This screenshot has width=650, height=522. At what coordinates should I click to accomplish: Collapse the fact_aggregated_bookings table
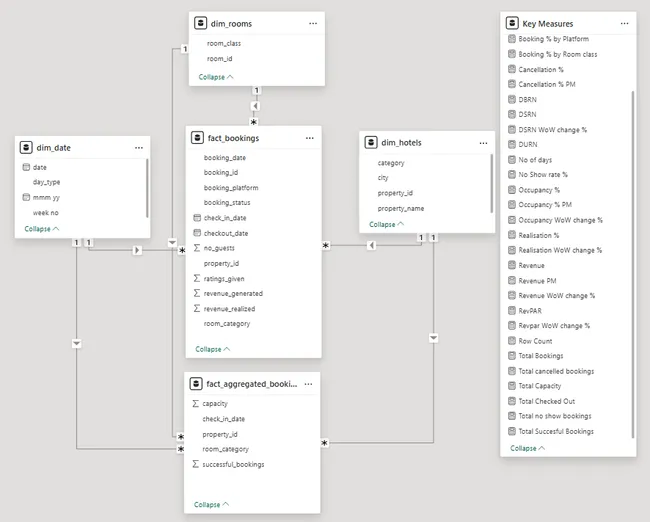coord(211,505)
